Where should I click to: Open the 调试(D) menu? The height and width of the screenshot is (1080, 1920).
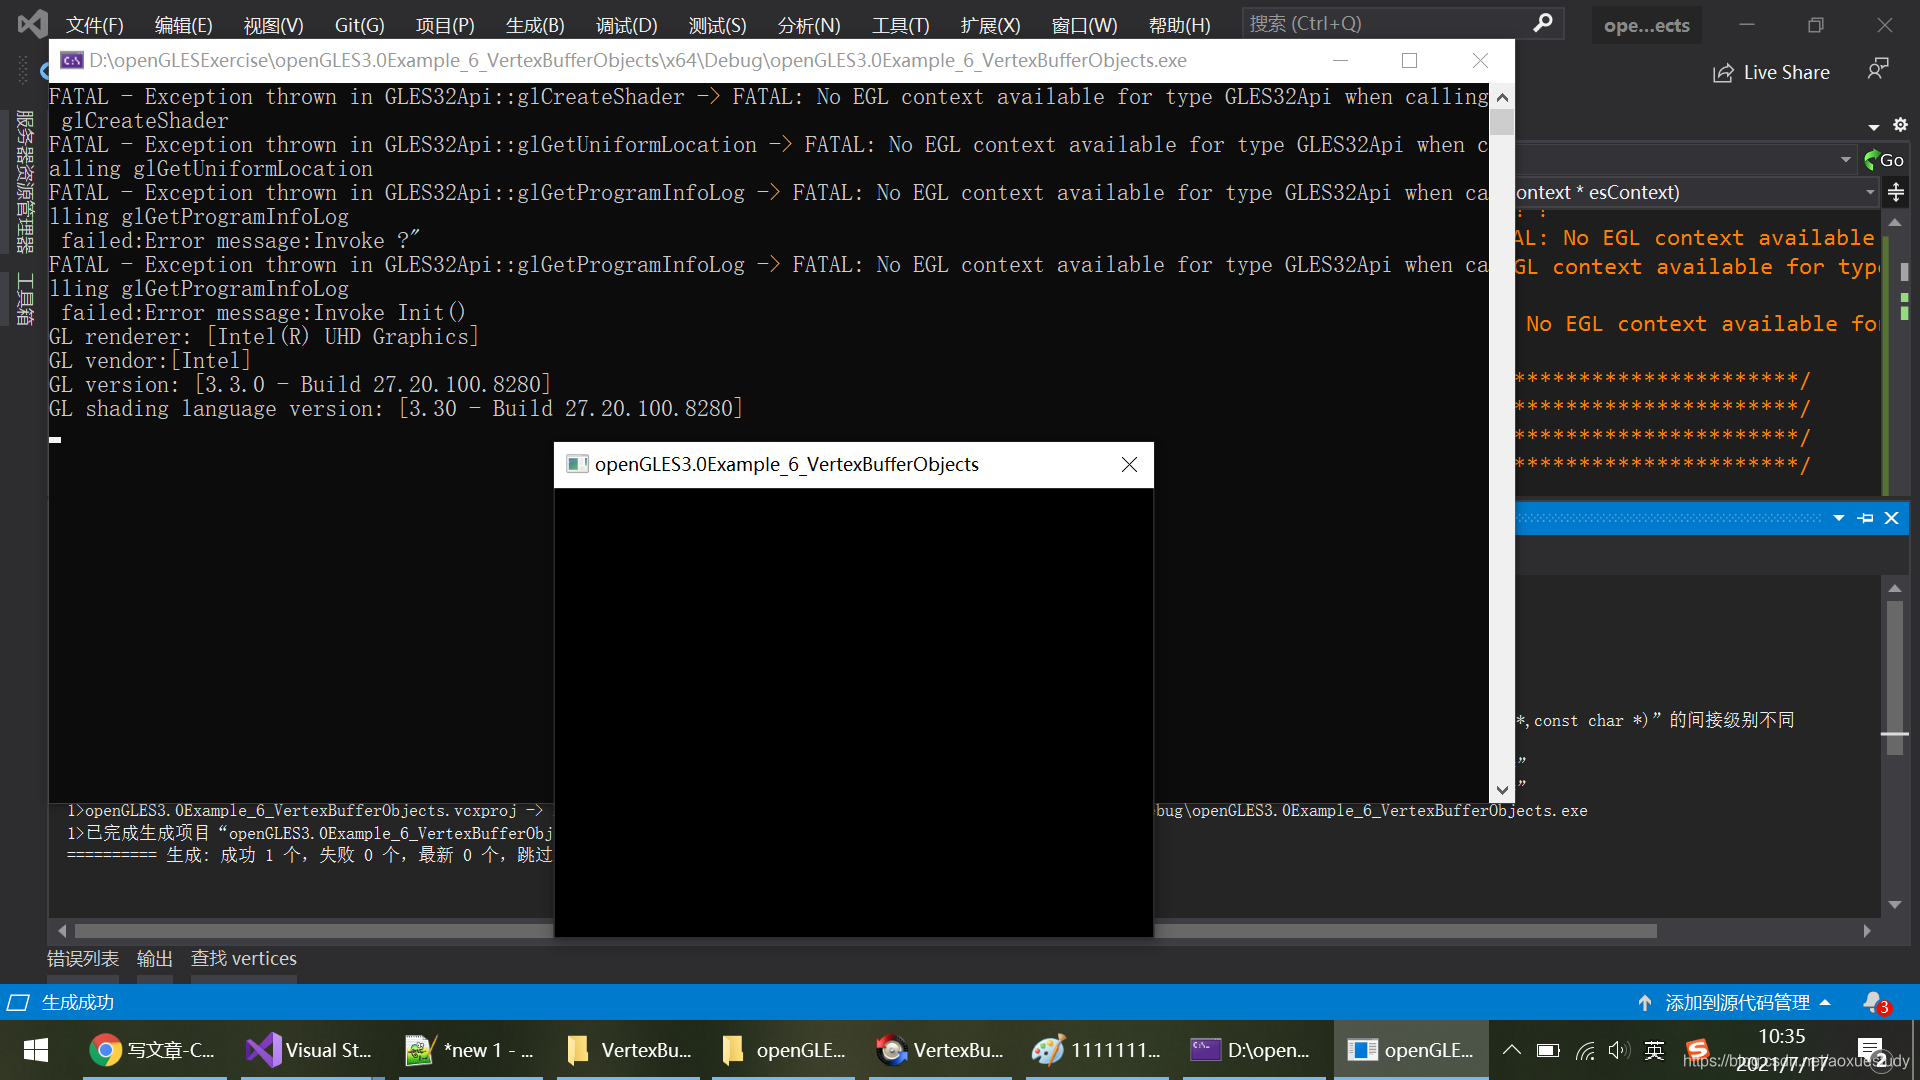click(626, 25)
